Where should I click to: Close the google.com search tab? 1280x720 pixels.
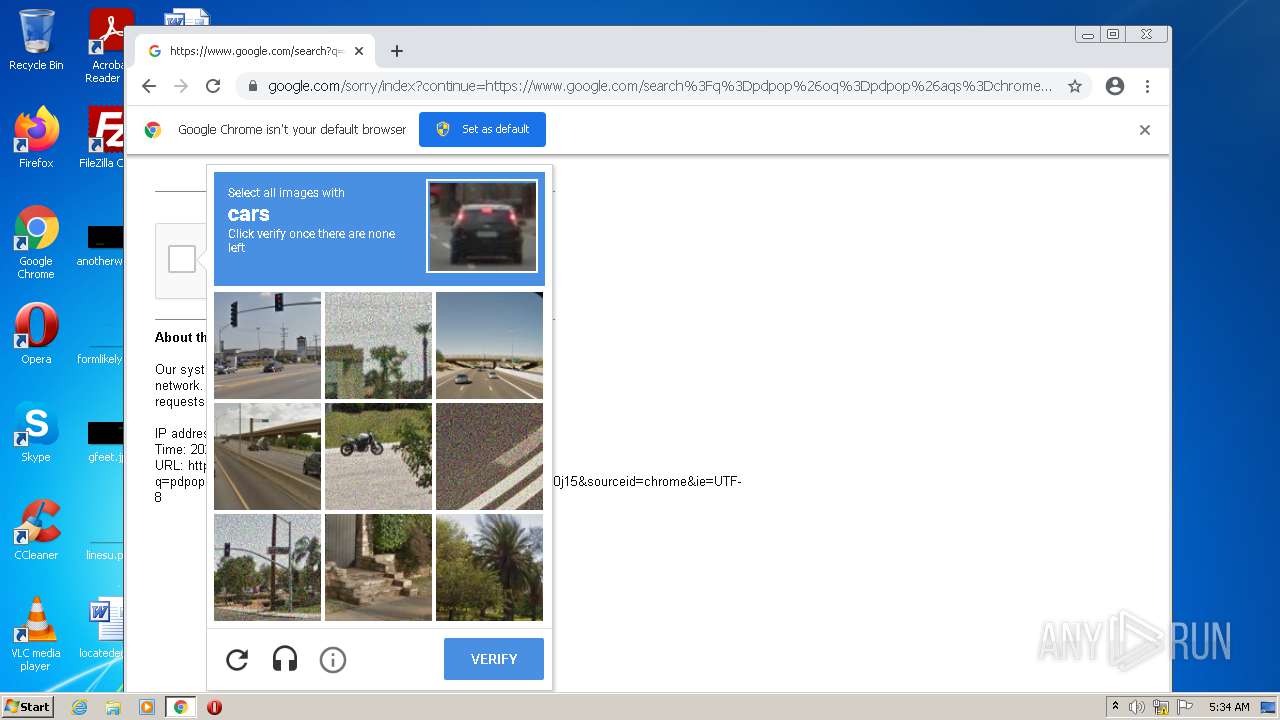(x=359, y=51)
